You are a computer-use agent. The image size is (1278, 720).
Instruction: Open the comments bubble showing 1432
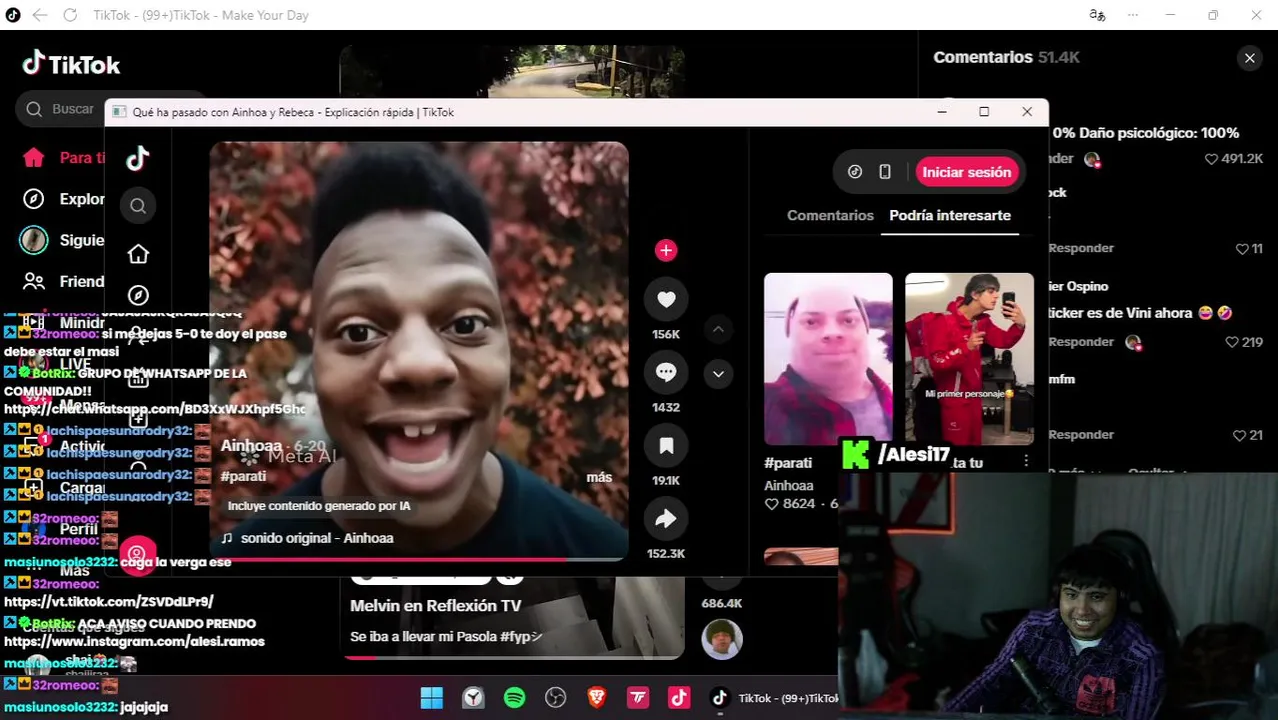click(x=666, y=372)
